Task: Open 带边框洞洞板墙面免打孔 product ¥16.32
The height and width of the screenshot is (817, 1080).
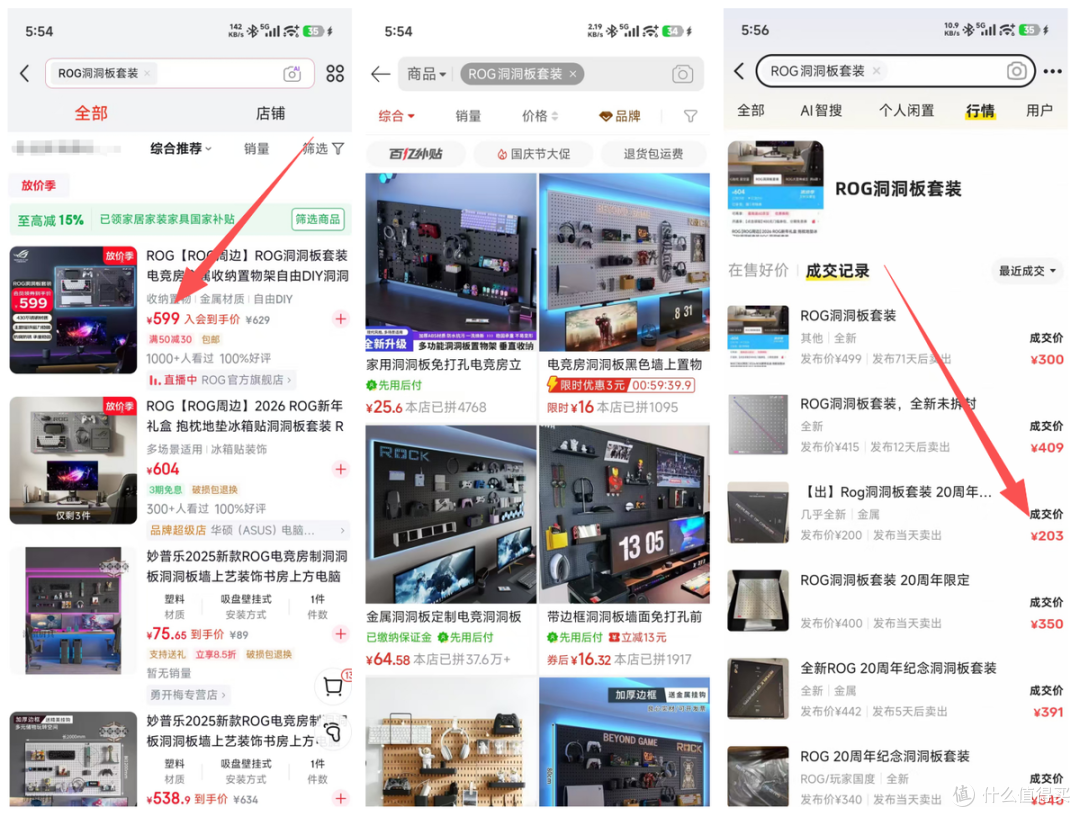Action: 625,548
